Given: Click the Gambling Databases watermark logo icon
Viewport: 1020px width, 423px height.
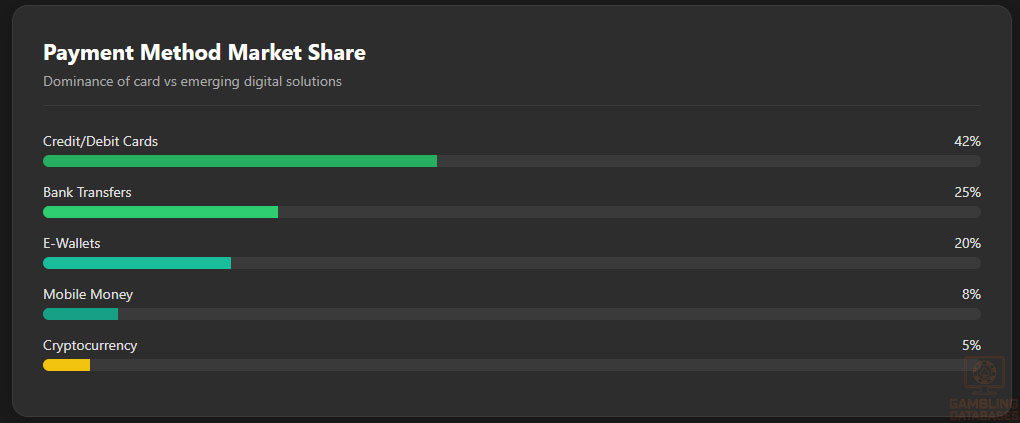Looking at the screenshot, I should 982,374.
